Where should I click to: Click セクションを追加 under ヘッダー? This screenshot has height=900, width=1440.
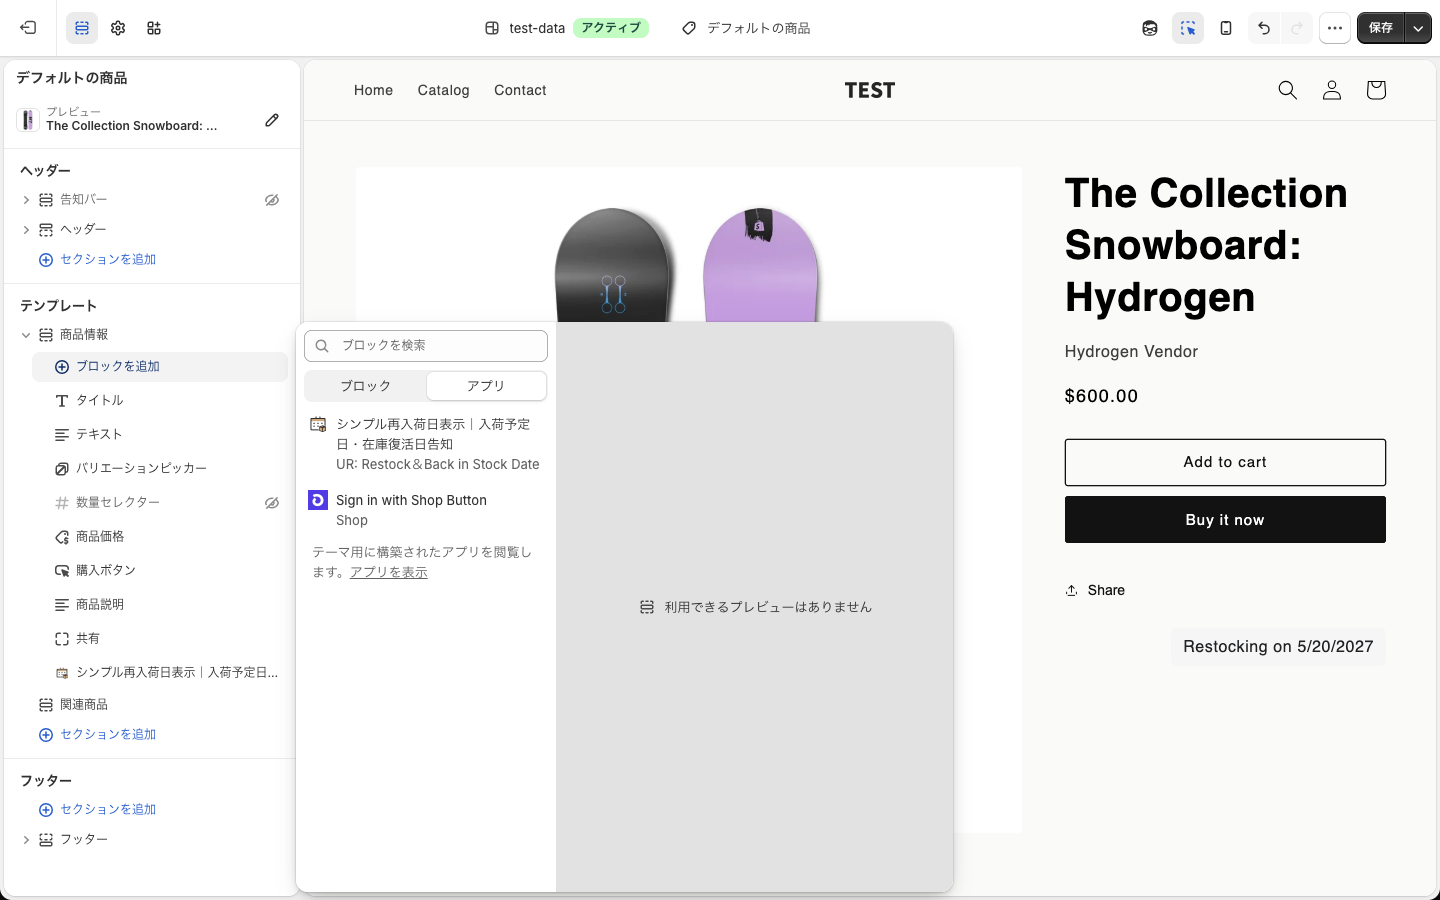point(98,259)
